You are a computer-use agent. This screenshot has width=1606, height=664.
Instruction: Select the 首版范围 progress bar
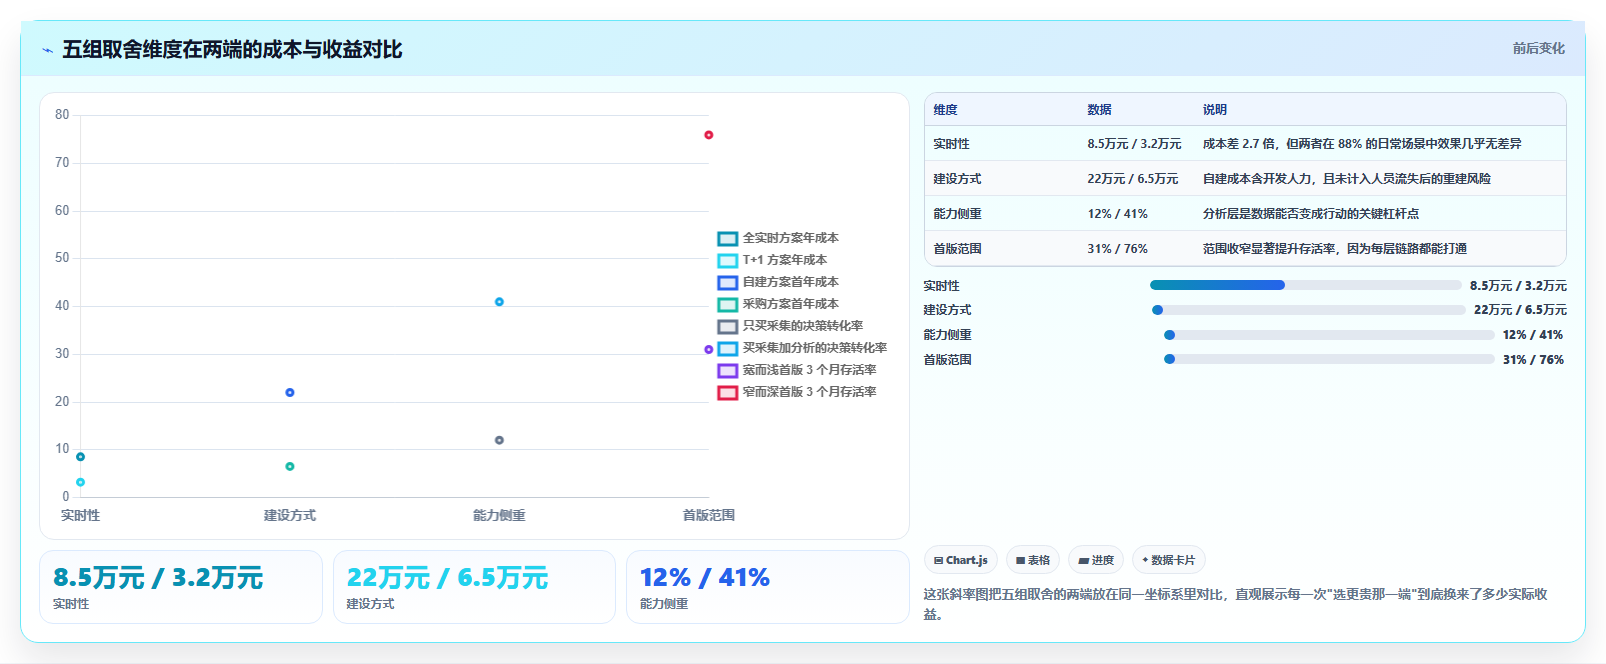[x=1329, y=359]
